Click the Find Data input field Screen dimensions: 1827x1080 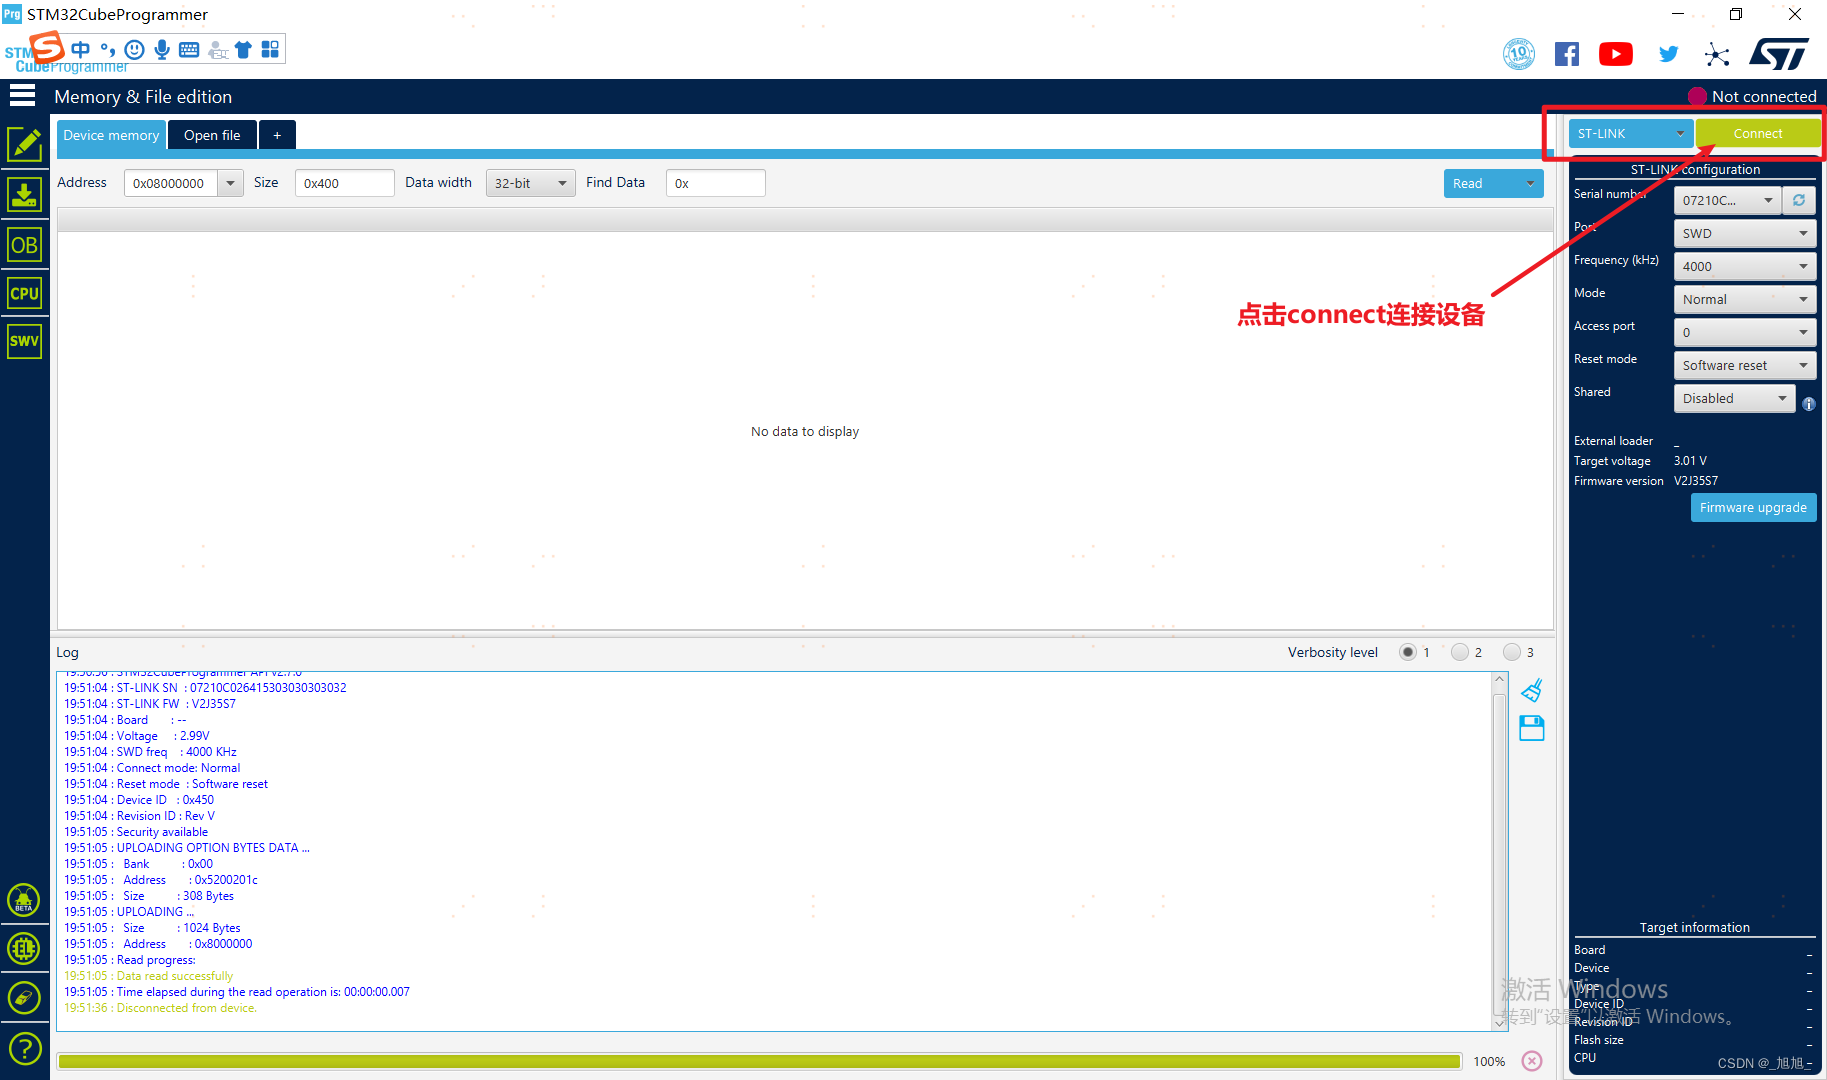point(716,183)
